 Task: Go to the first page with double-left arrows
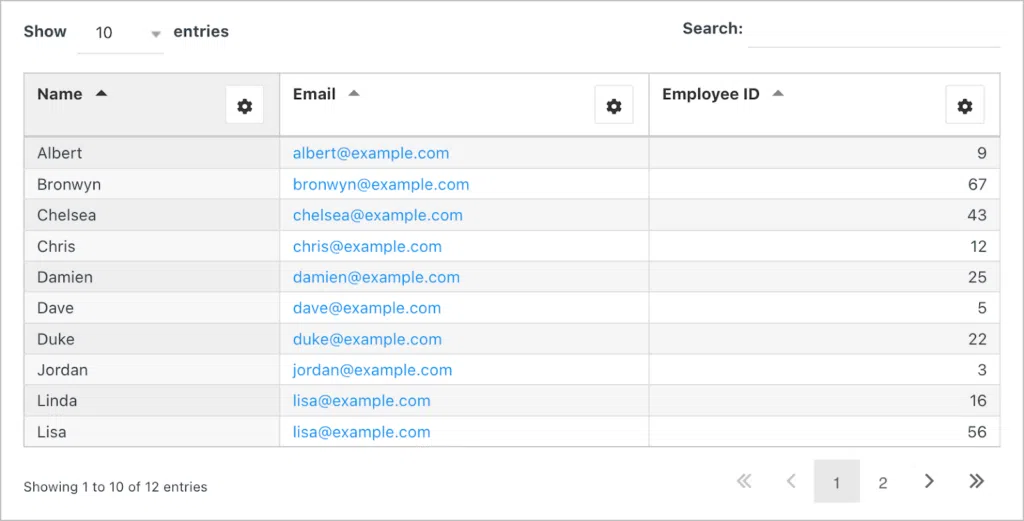tap(744, 482)
